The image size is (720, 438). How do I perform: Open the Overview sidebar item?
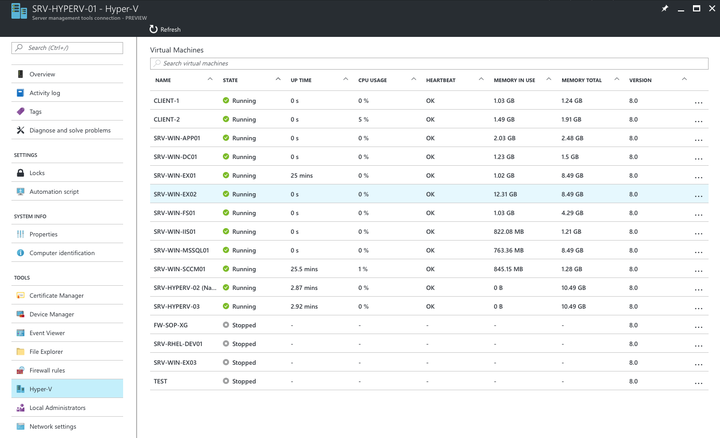tap(67, 74)
